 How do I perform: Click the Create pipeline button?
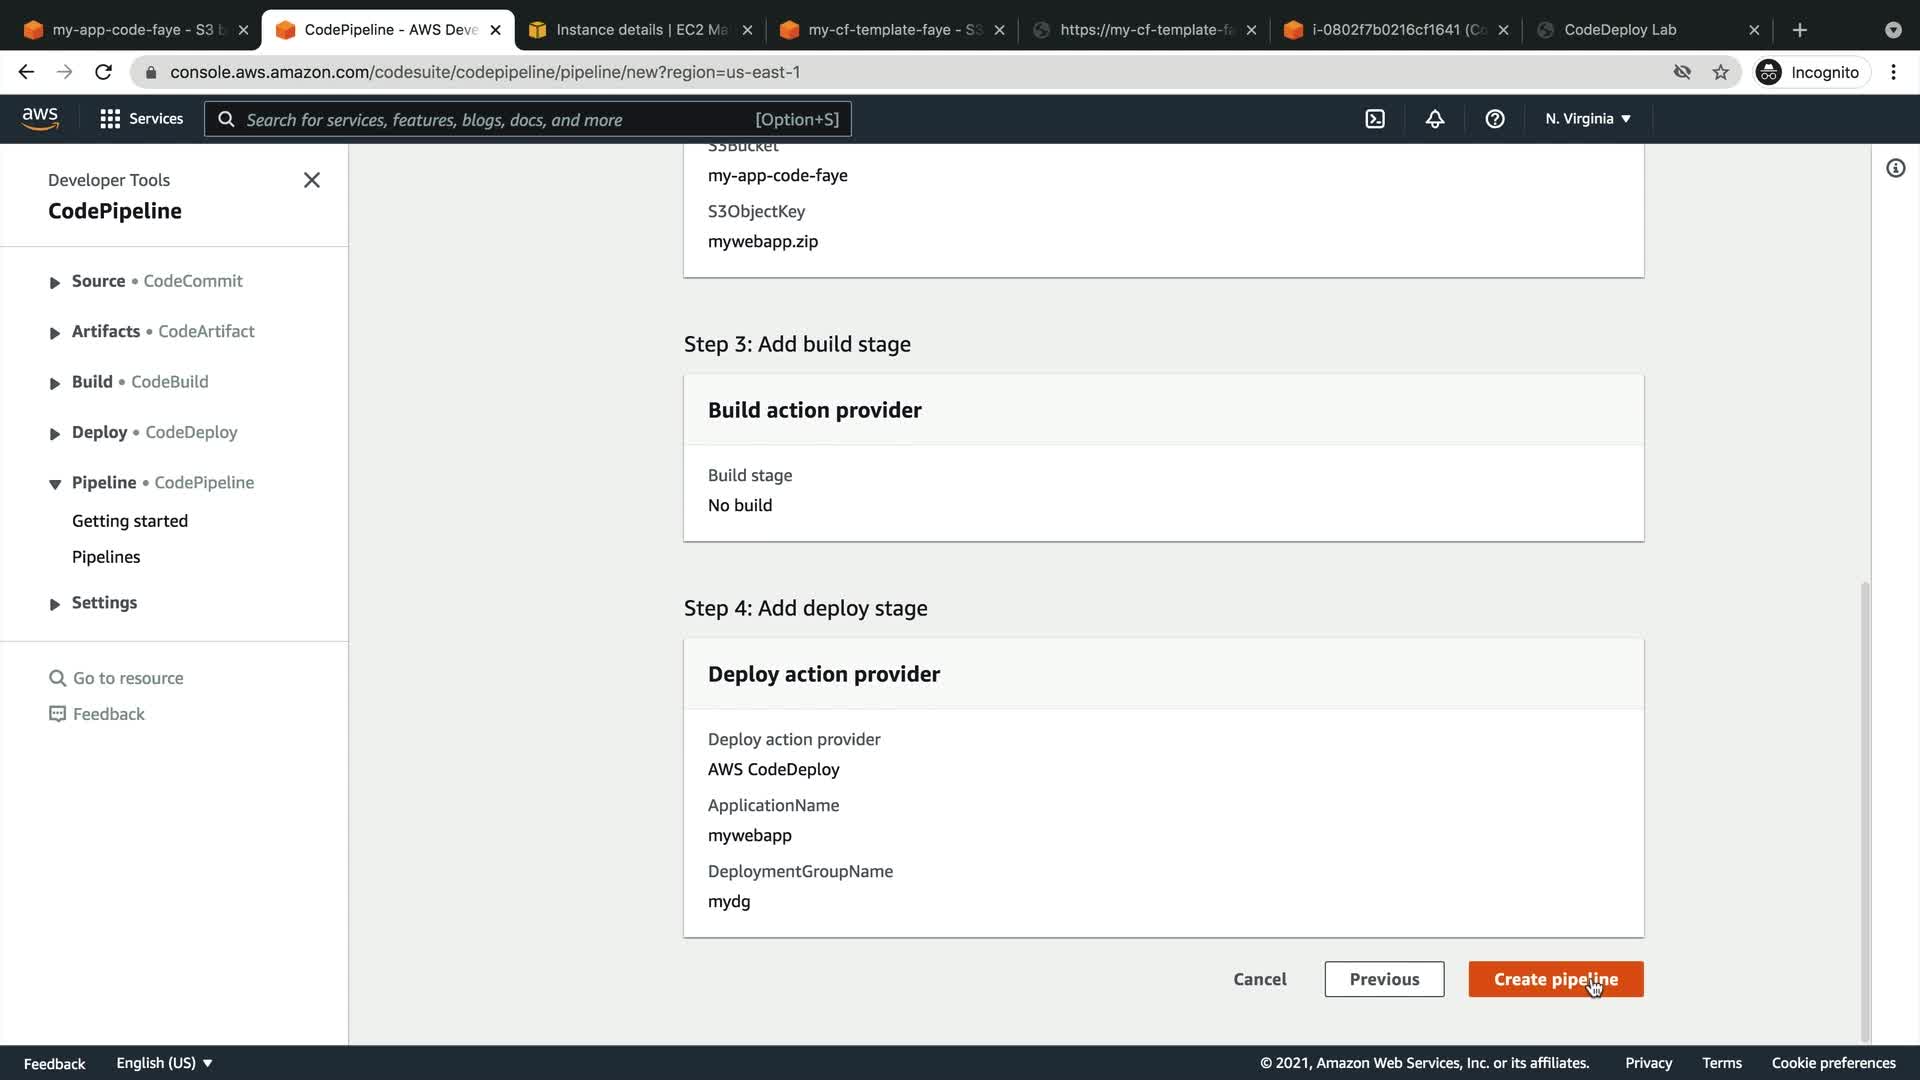(1555, 979)
